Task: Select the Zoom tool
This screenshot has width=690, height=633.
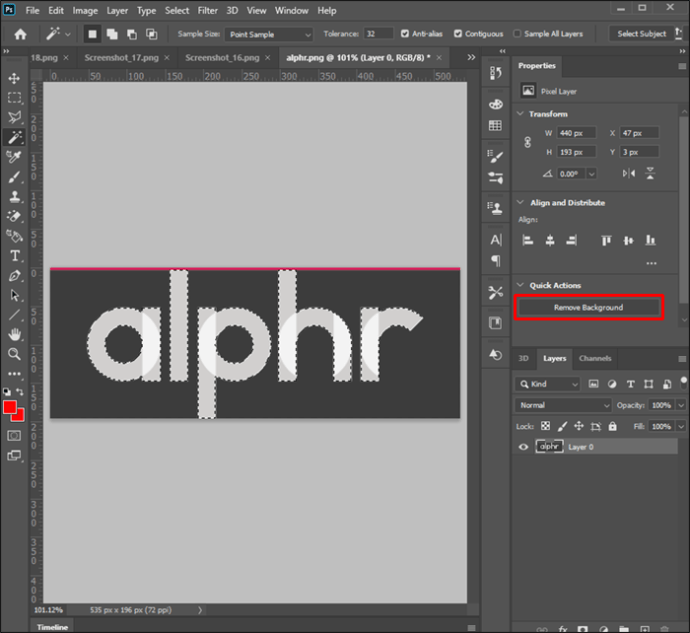Action: click(14, 353)
